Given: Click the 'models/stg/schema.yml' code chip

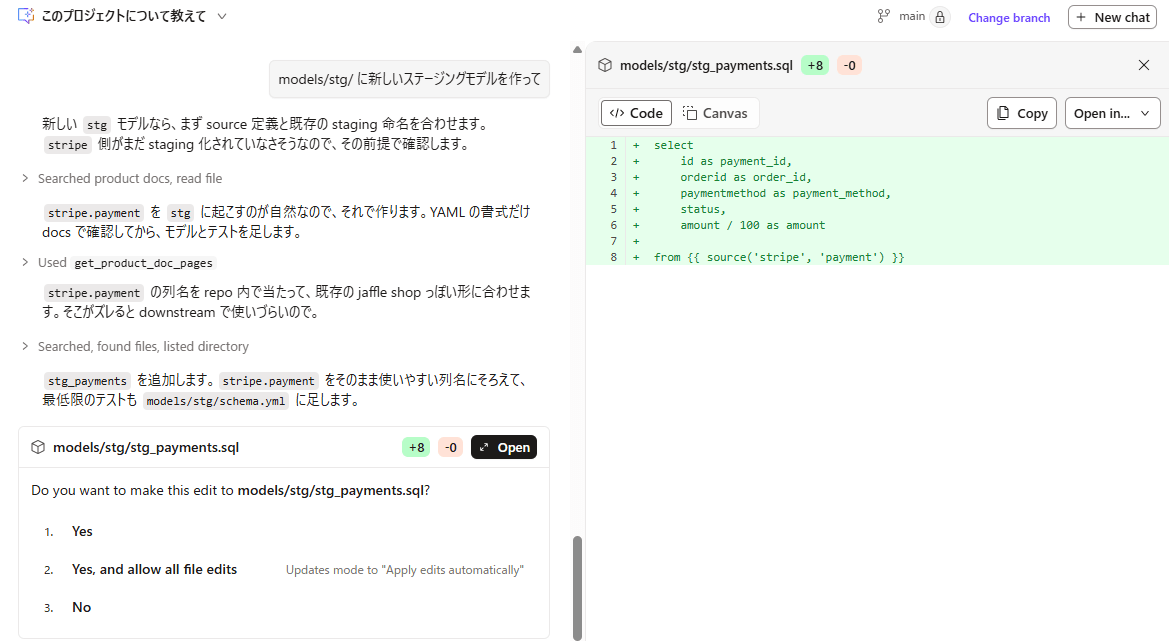Looking at the screenshot, I should point(215,401).
